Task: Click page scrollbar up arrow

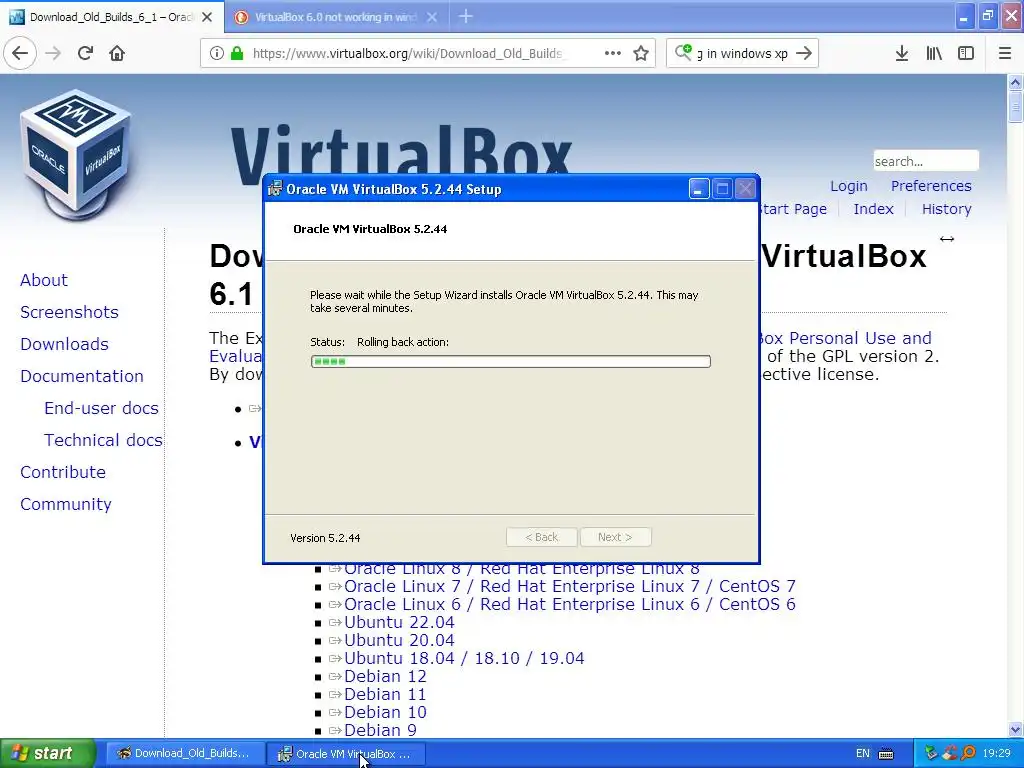Action: coord(1015,82)
